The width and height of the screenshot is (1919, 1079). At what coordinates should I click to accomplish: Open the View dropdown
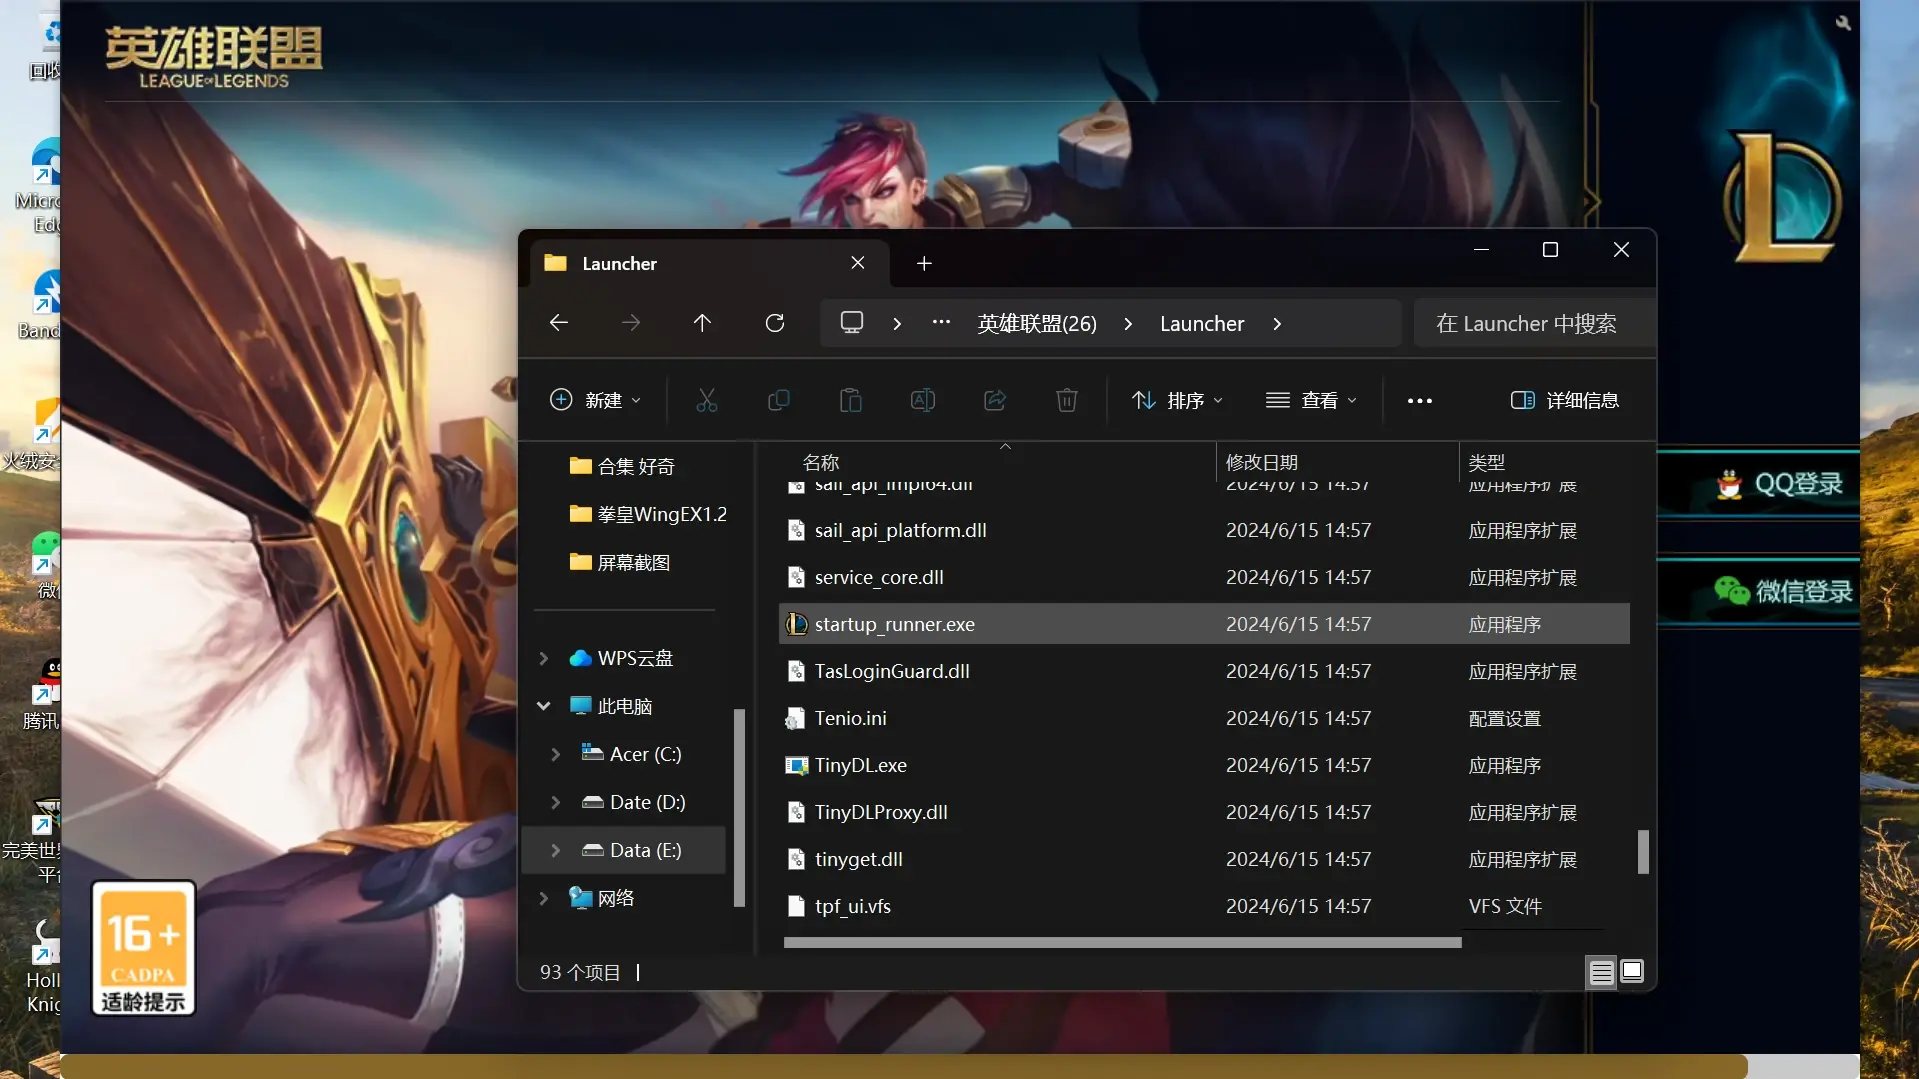pos(1311,400)
